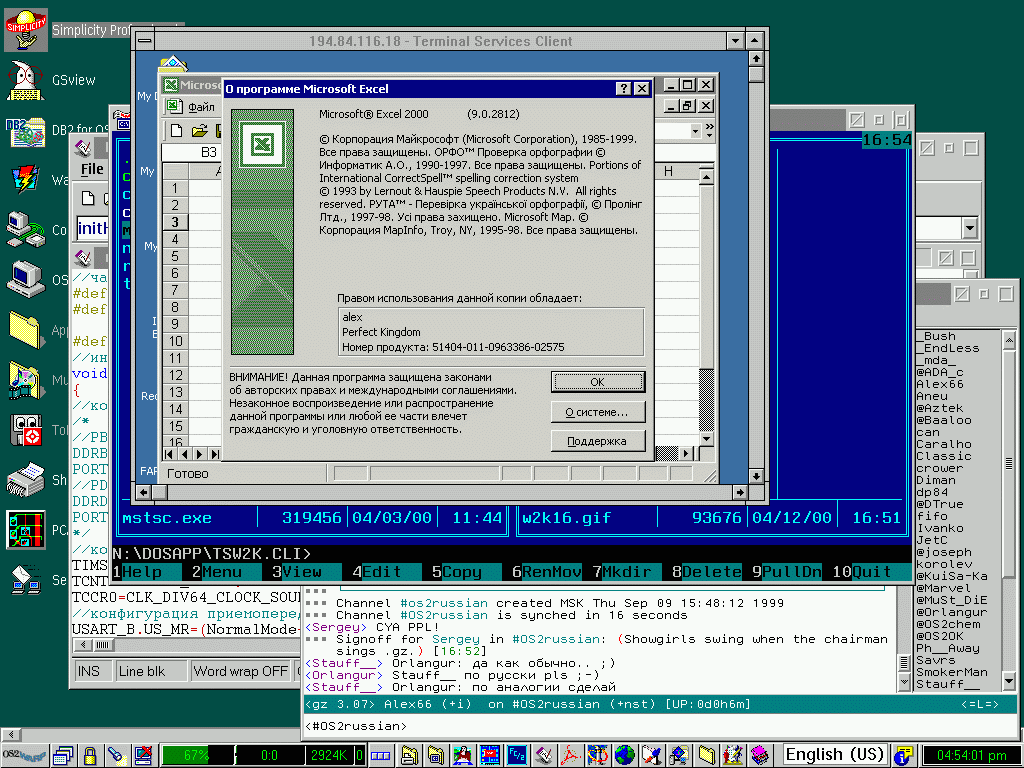Open the lightning-bolt desktop icon
The image size is (1024, 768).
(x=25, y=180)
